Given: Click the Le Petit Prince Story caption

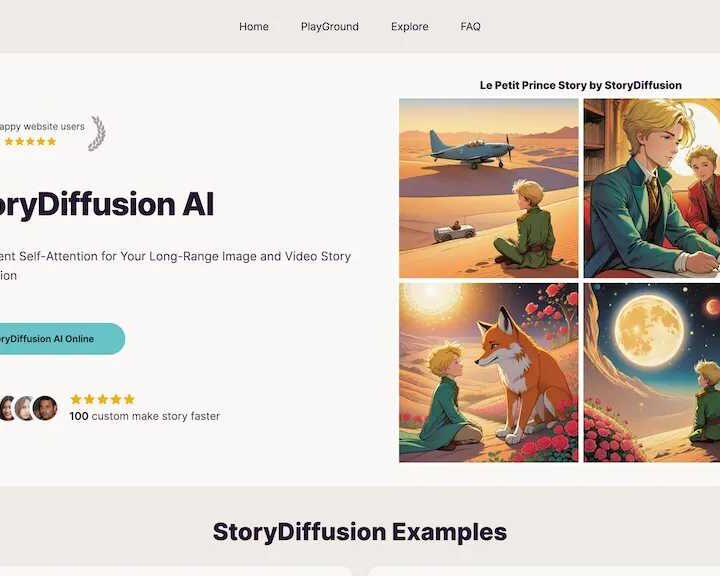Looking at the screenshot, I should click(x=580, y=85).
